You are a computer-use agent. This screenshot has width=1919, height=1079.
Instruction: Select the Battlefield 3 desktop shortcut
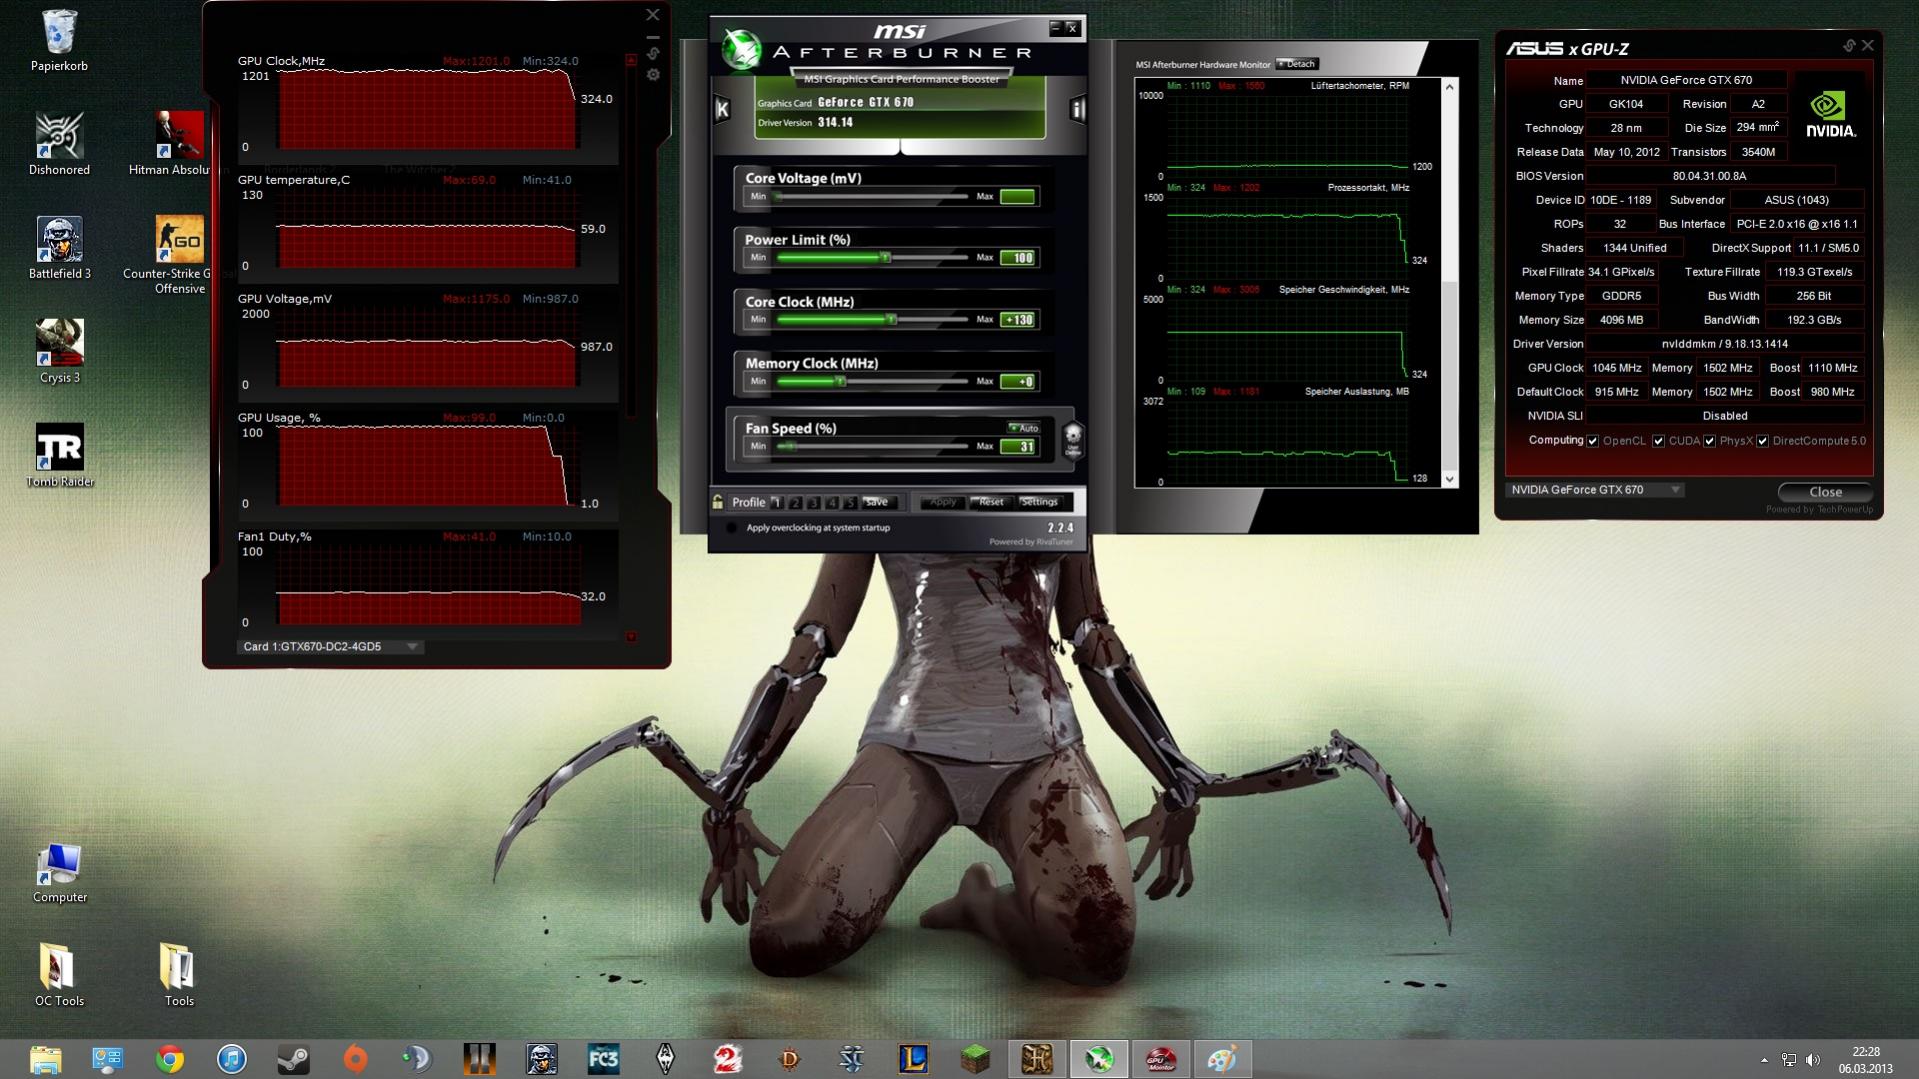pyautogui.click(x=59, y=248)
